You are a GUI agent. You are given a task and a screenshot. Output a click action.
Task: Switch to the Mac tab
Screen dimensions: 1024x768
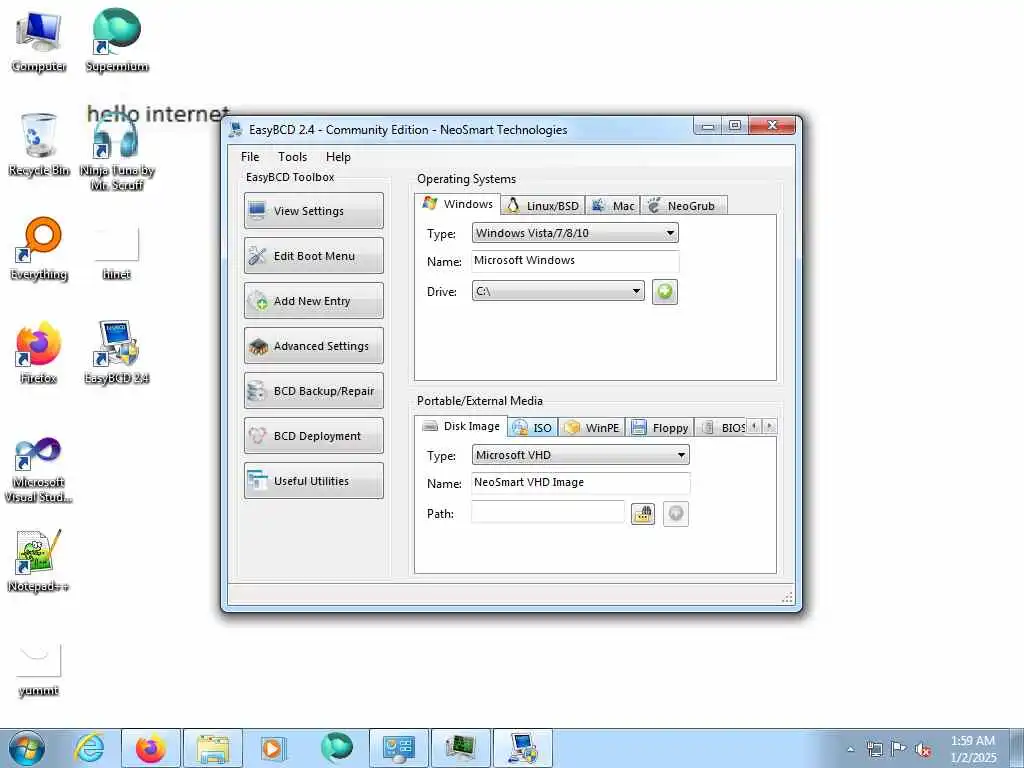(x=613, y=206)
